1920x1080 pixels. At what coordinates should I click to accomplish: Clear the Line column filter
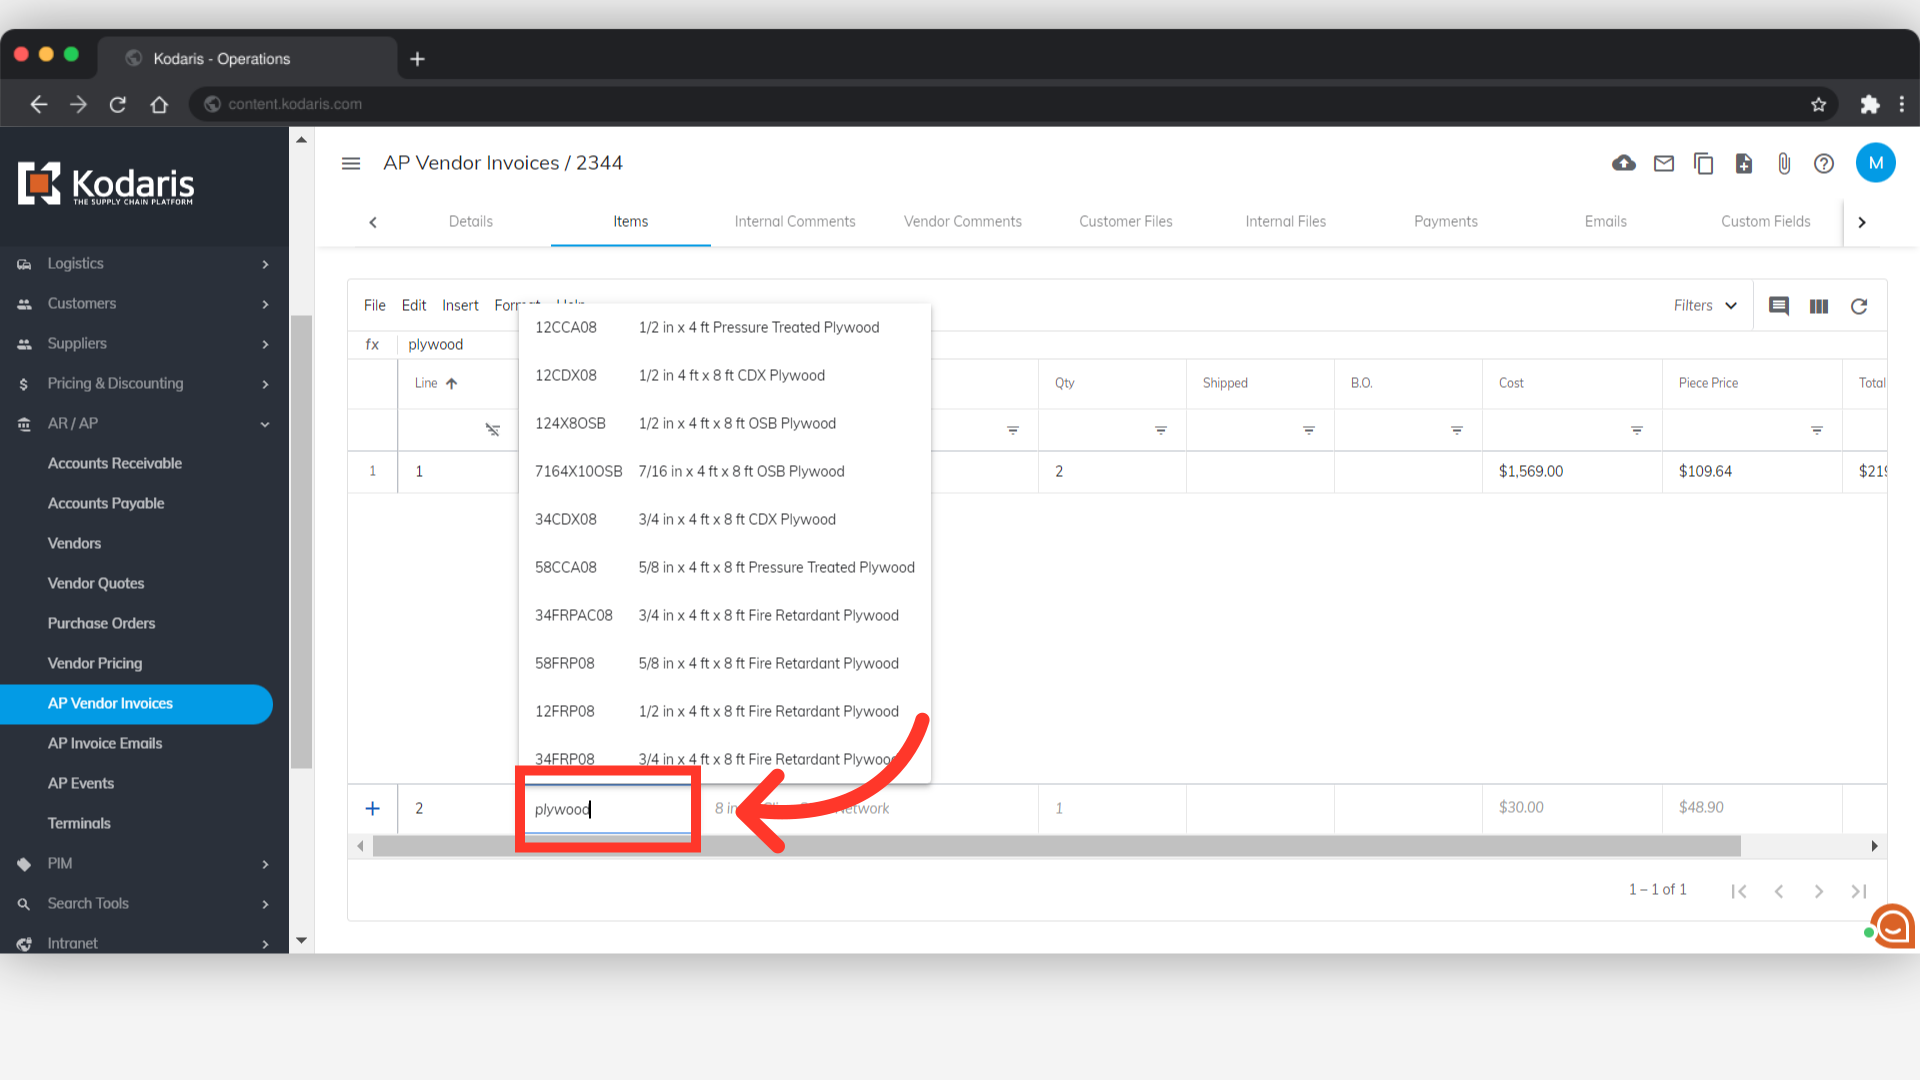click(493, 430)
